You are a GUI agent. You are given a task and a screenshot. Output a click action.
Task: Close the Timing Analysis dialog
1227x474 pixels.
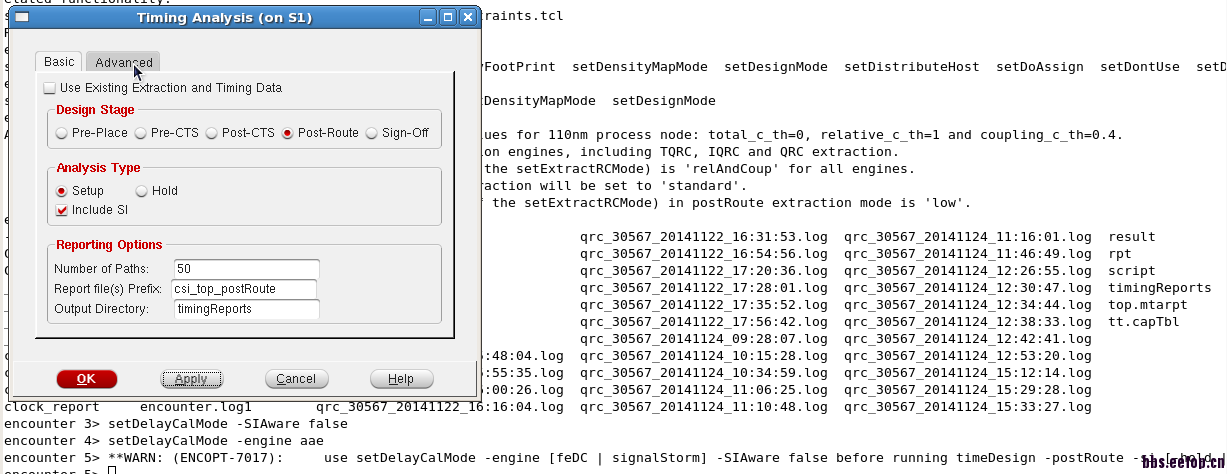[x=467, y=18]
